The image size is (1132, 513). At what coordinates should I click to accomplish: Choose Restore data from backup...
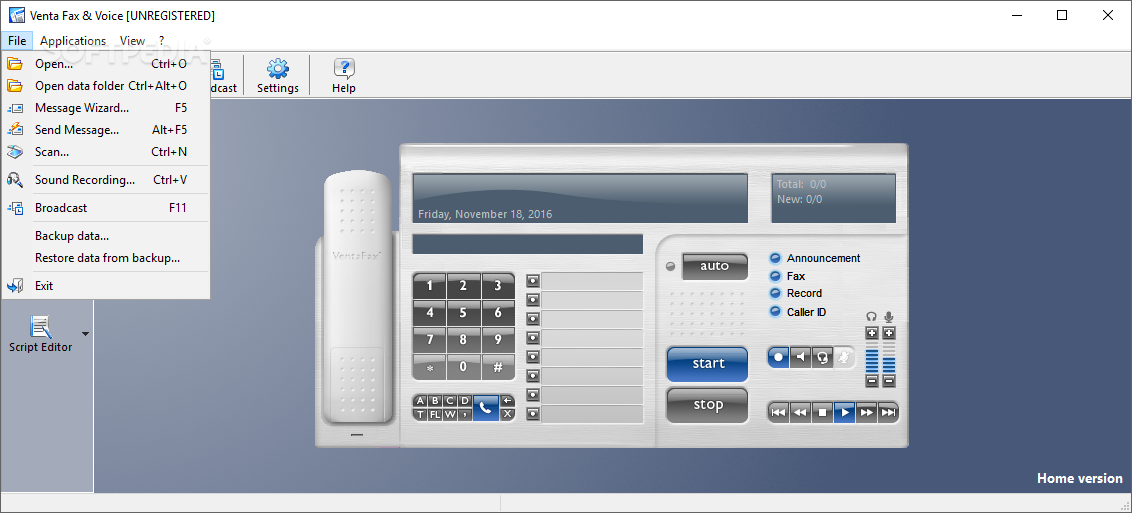coord(105,258)
